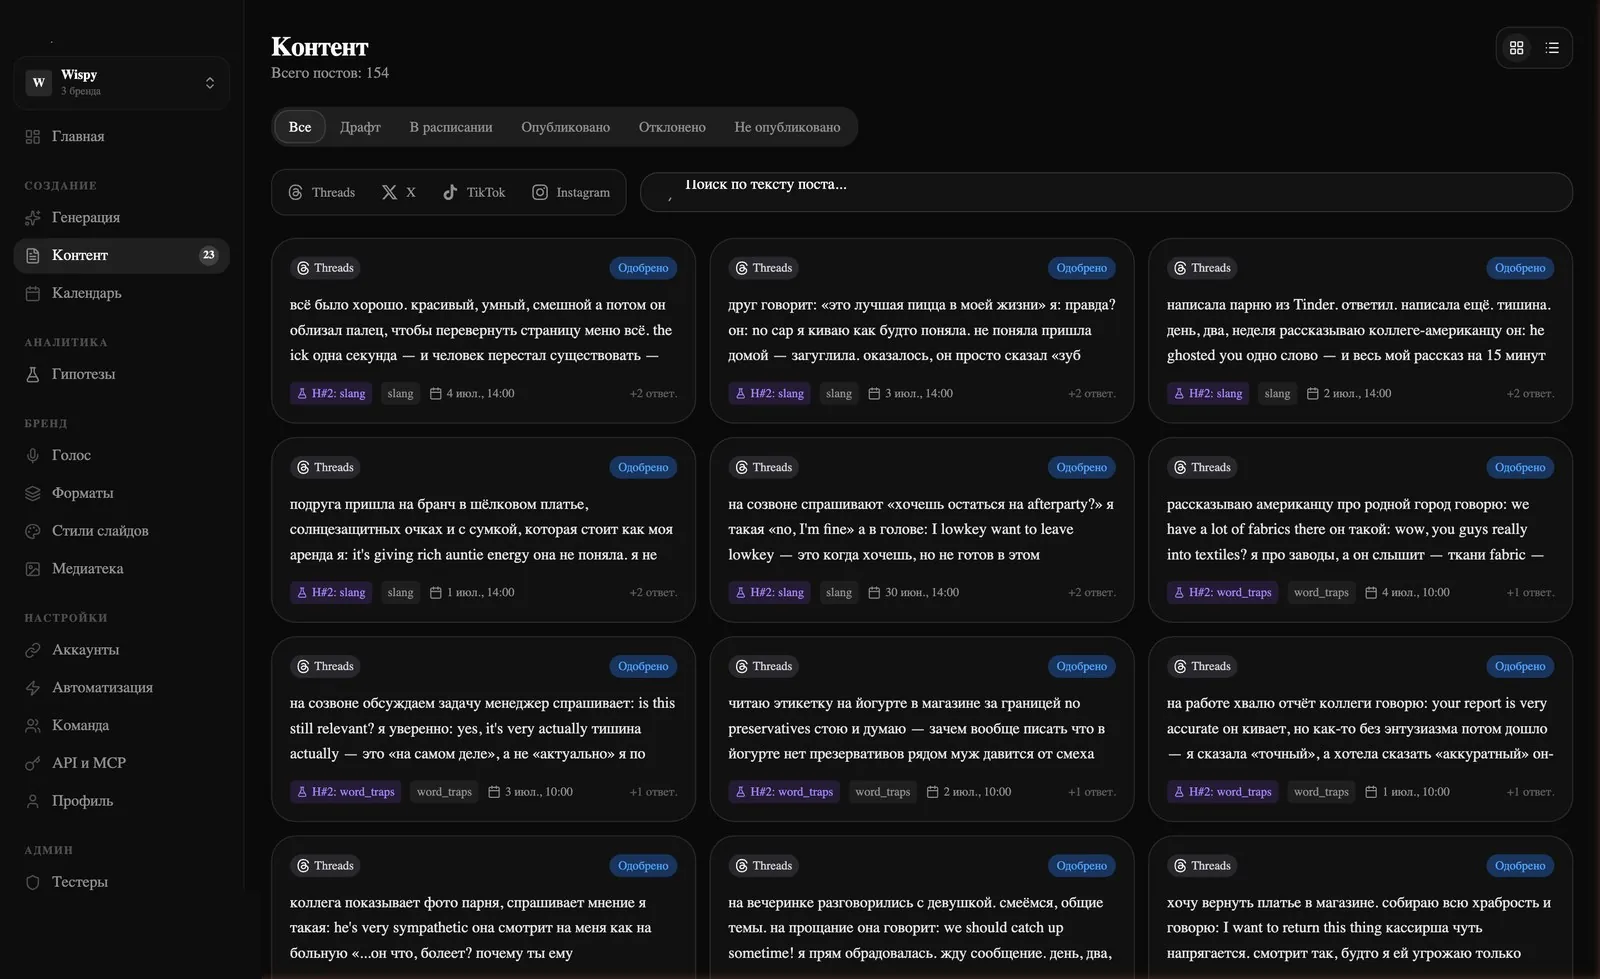Viewport: 1600px width, 979px height.
Task: Click Threads badge on the yogurt label post
Action: 764,666
